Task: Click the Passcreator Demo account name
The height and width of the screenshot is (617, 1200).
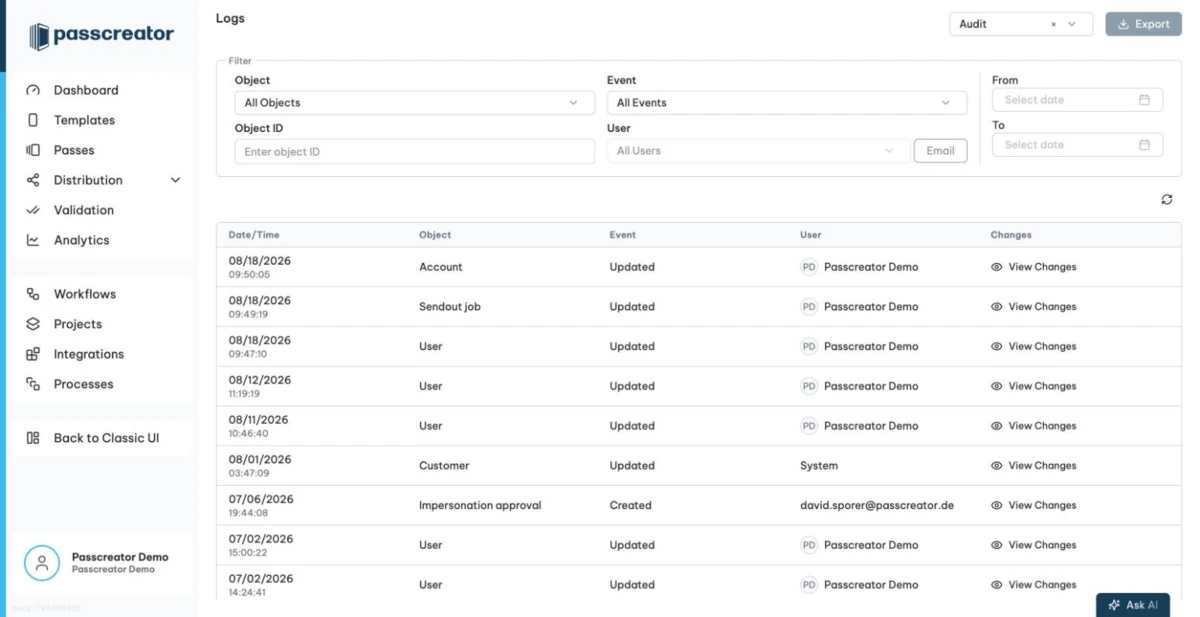Action: coord(120,557)
